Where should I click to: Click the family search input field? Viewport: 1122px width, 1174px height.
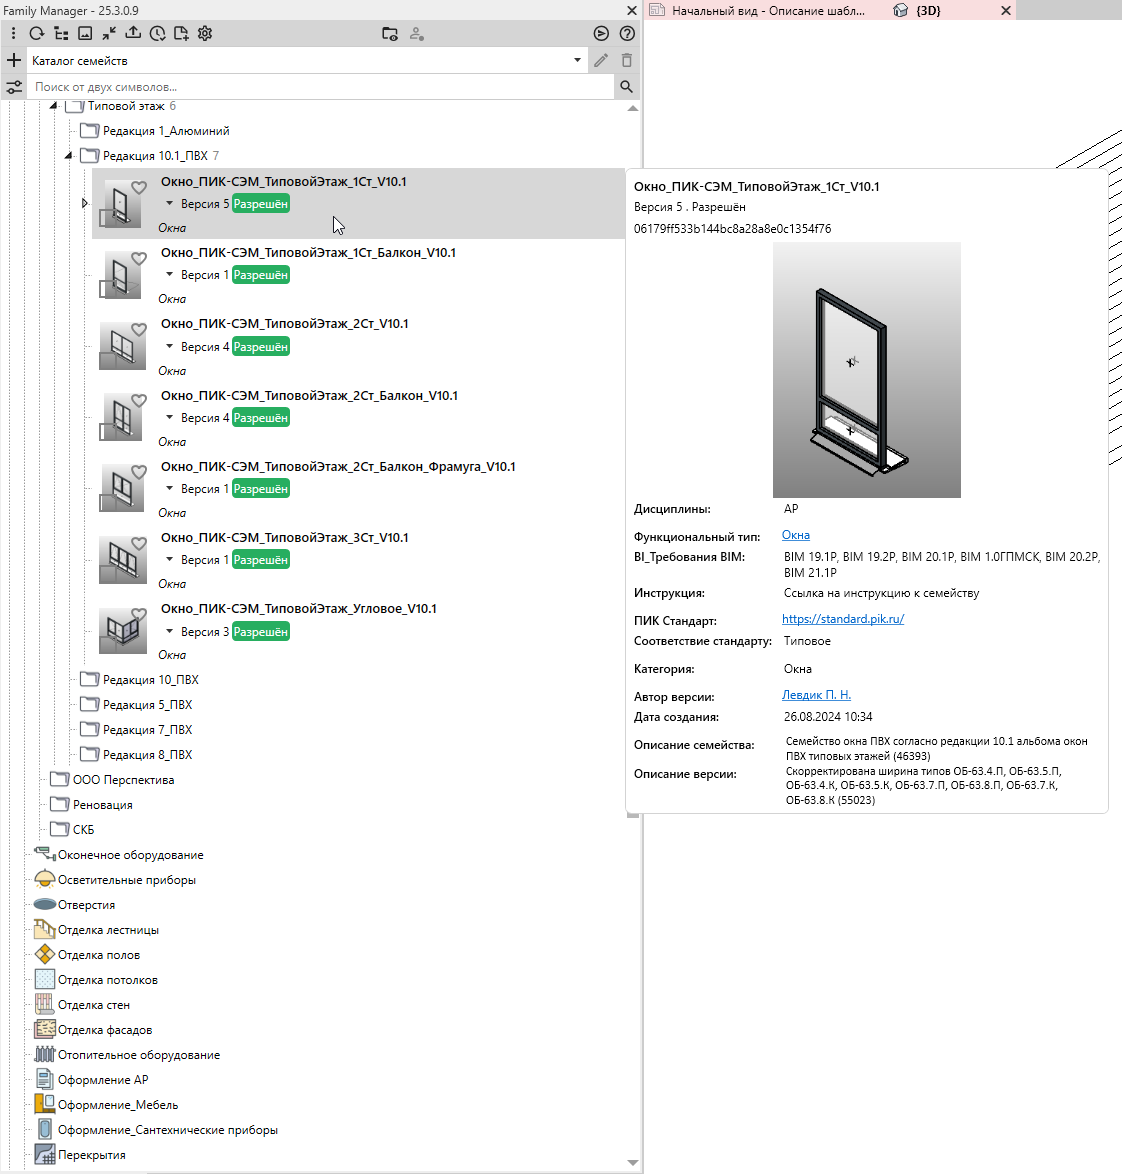[320, 87]
